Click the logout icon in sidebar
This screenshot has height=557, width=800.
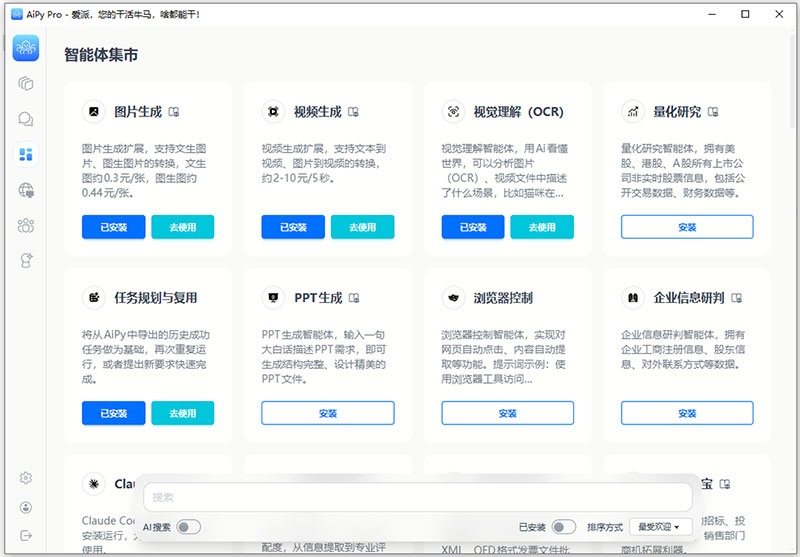coord(26,535)
